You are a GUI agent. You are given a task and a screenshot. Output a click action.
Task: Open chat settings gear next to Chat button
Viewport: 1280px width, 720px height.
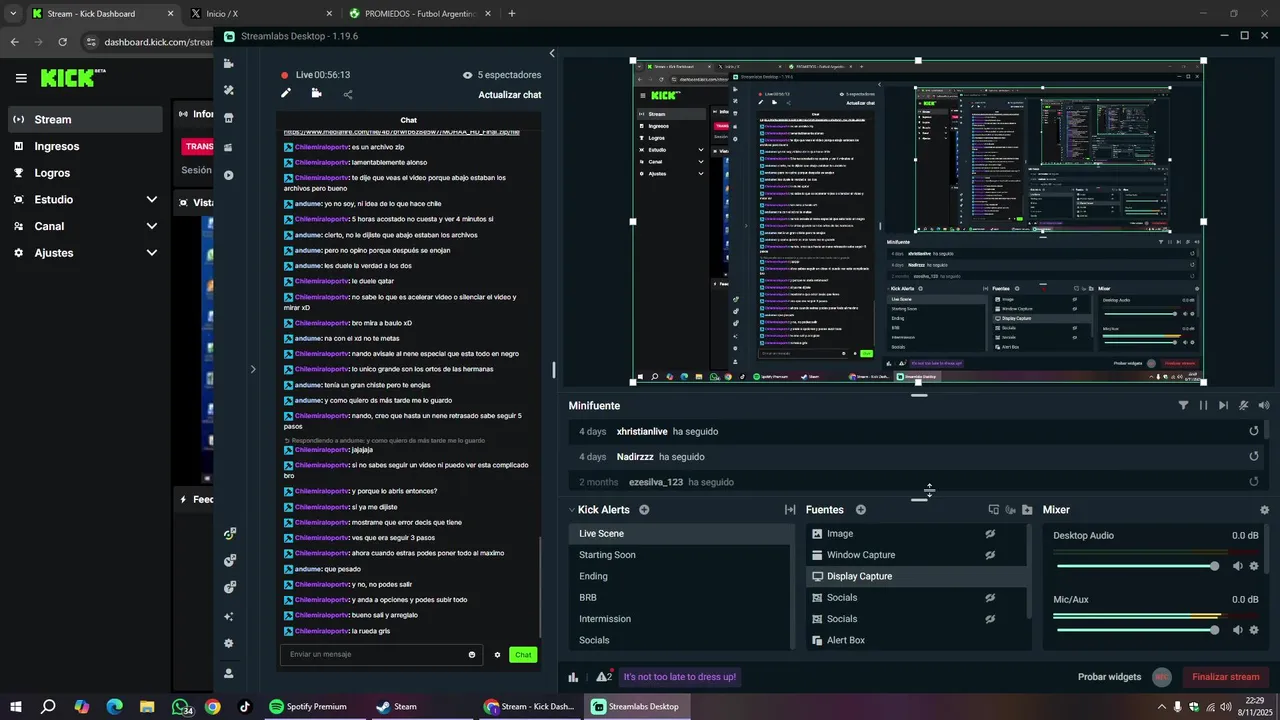click(497, 655)
